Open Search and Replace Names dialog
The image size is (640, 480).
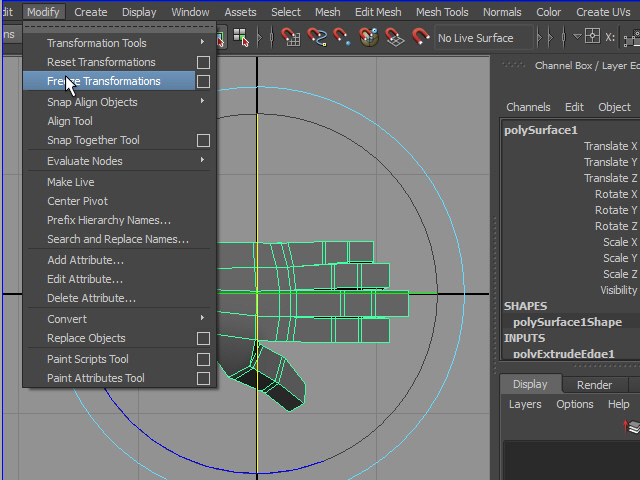pyautogui.click(x=118, y=239)
